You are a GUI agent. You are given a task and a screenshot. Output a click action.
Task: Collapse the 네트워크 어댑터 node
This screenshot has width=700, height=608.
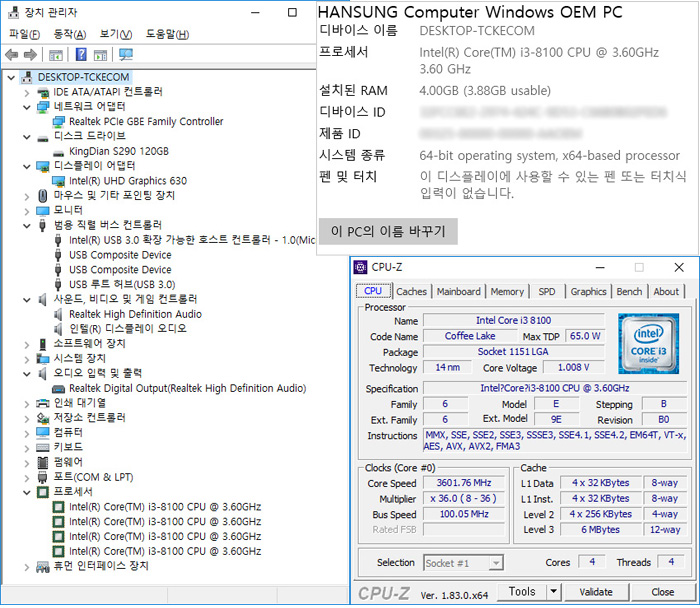point(27,108)
